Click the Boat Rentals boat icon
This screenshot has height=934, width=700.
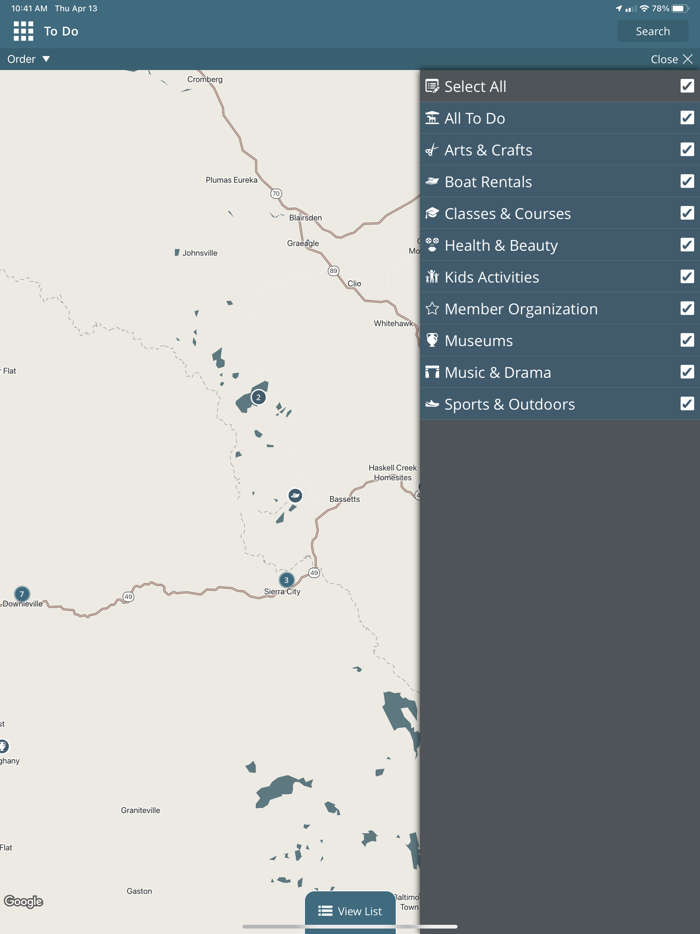pos(432,182)
